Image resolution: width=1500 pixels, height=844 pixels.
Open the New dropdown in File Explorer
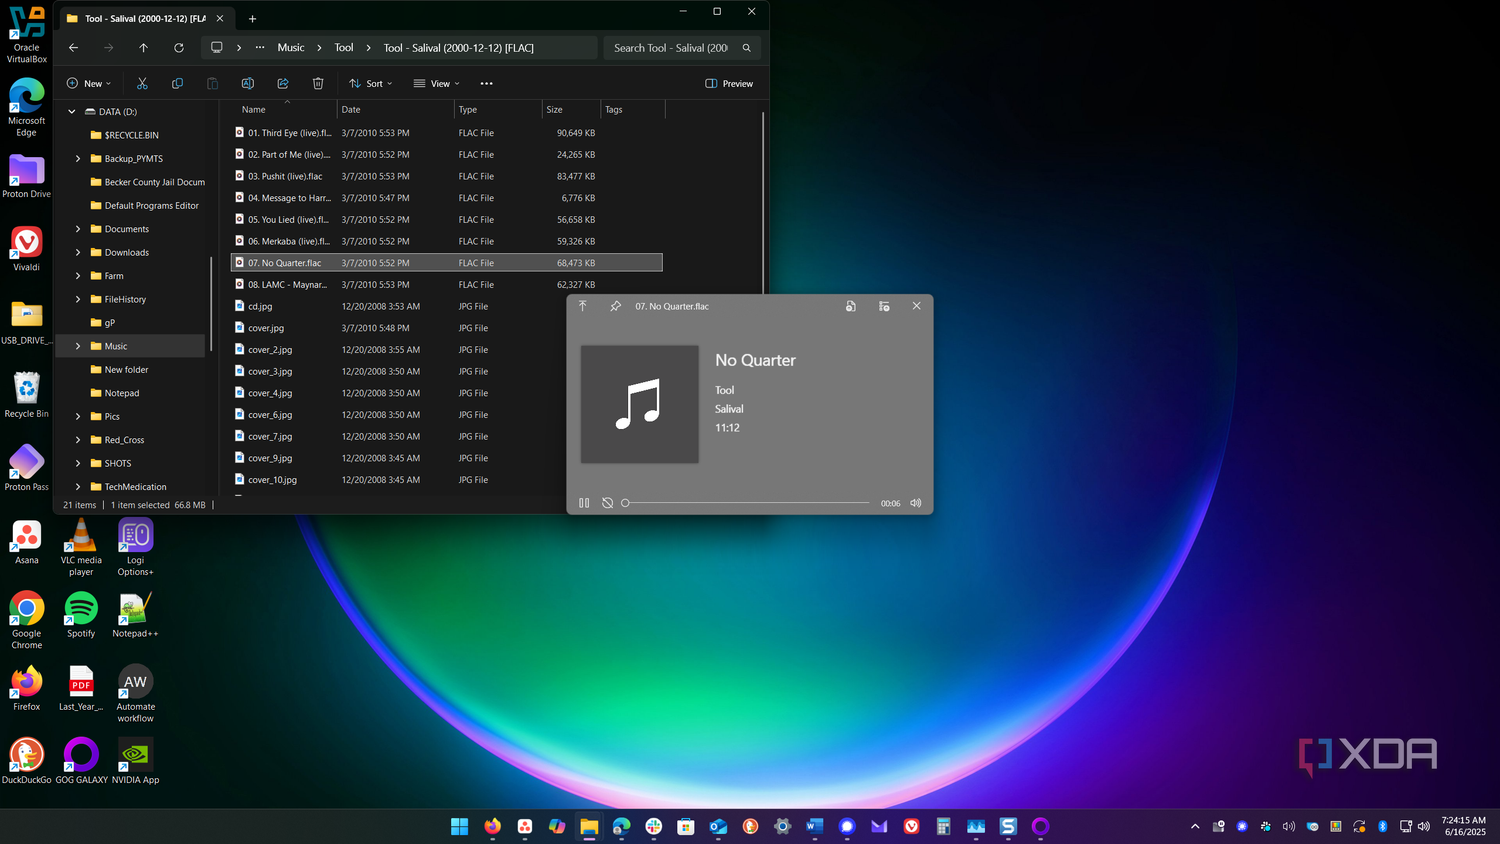click(89, 84)
